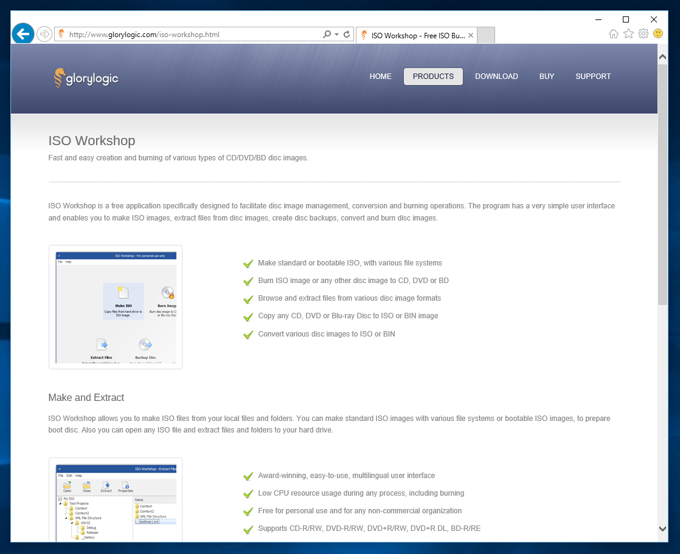
Task: Open the browser Home icon
Action: point(613,34)
